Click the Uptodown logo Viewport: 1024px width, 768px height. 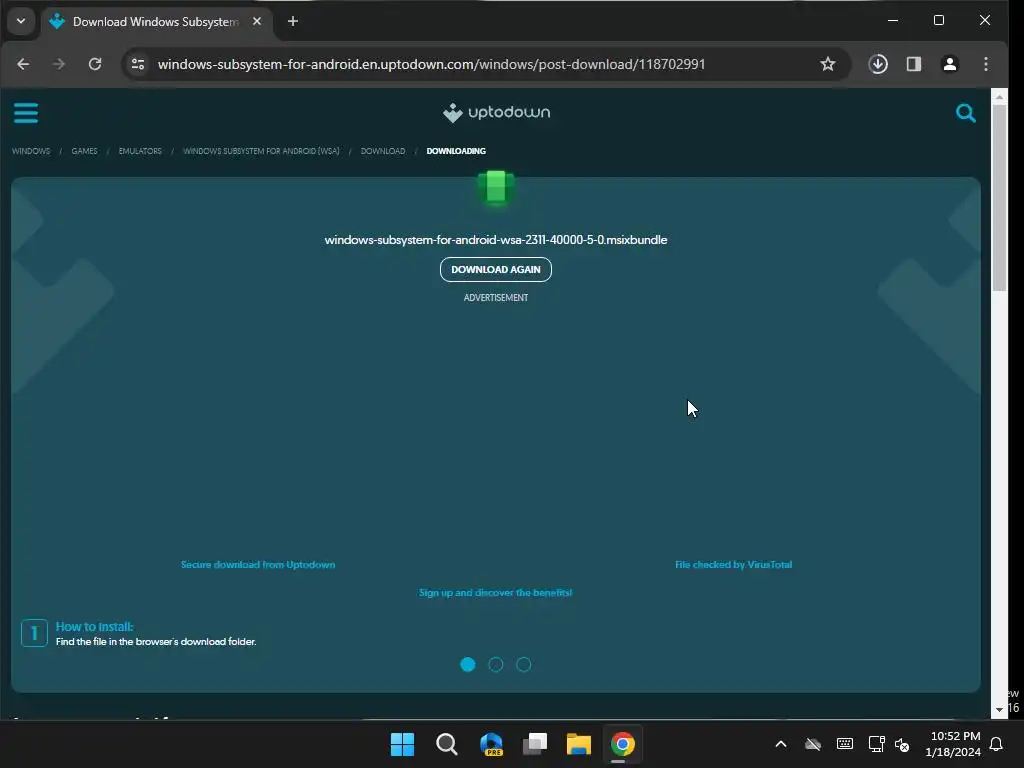496,112
